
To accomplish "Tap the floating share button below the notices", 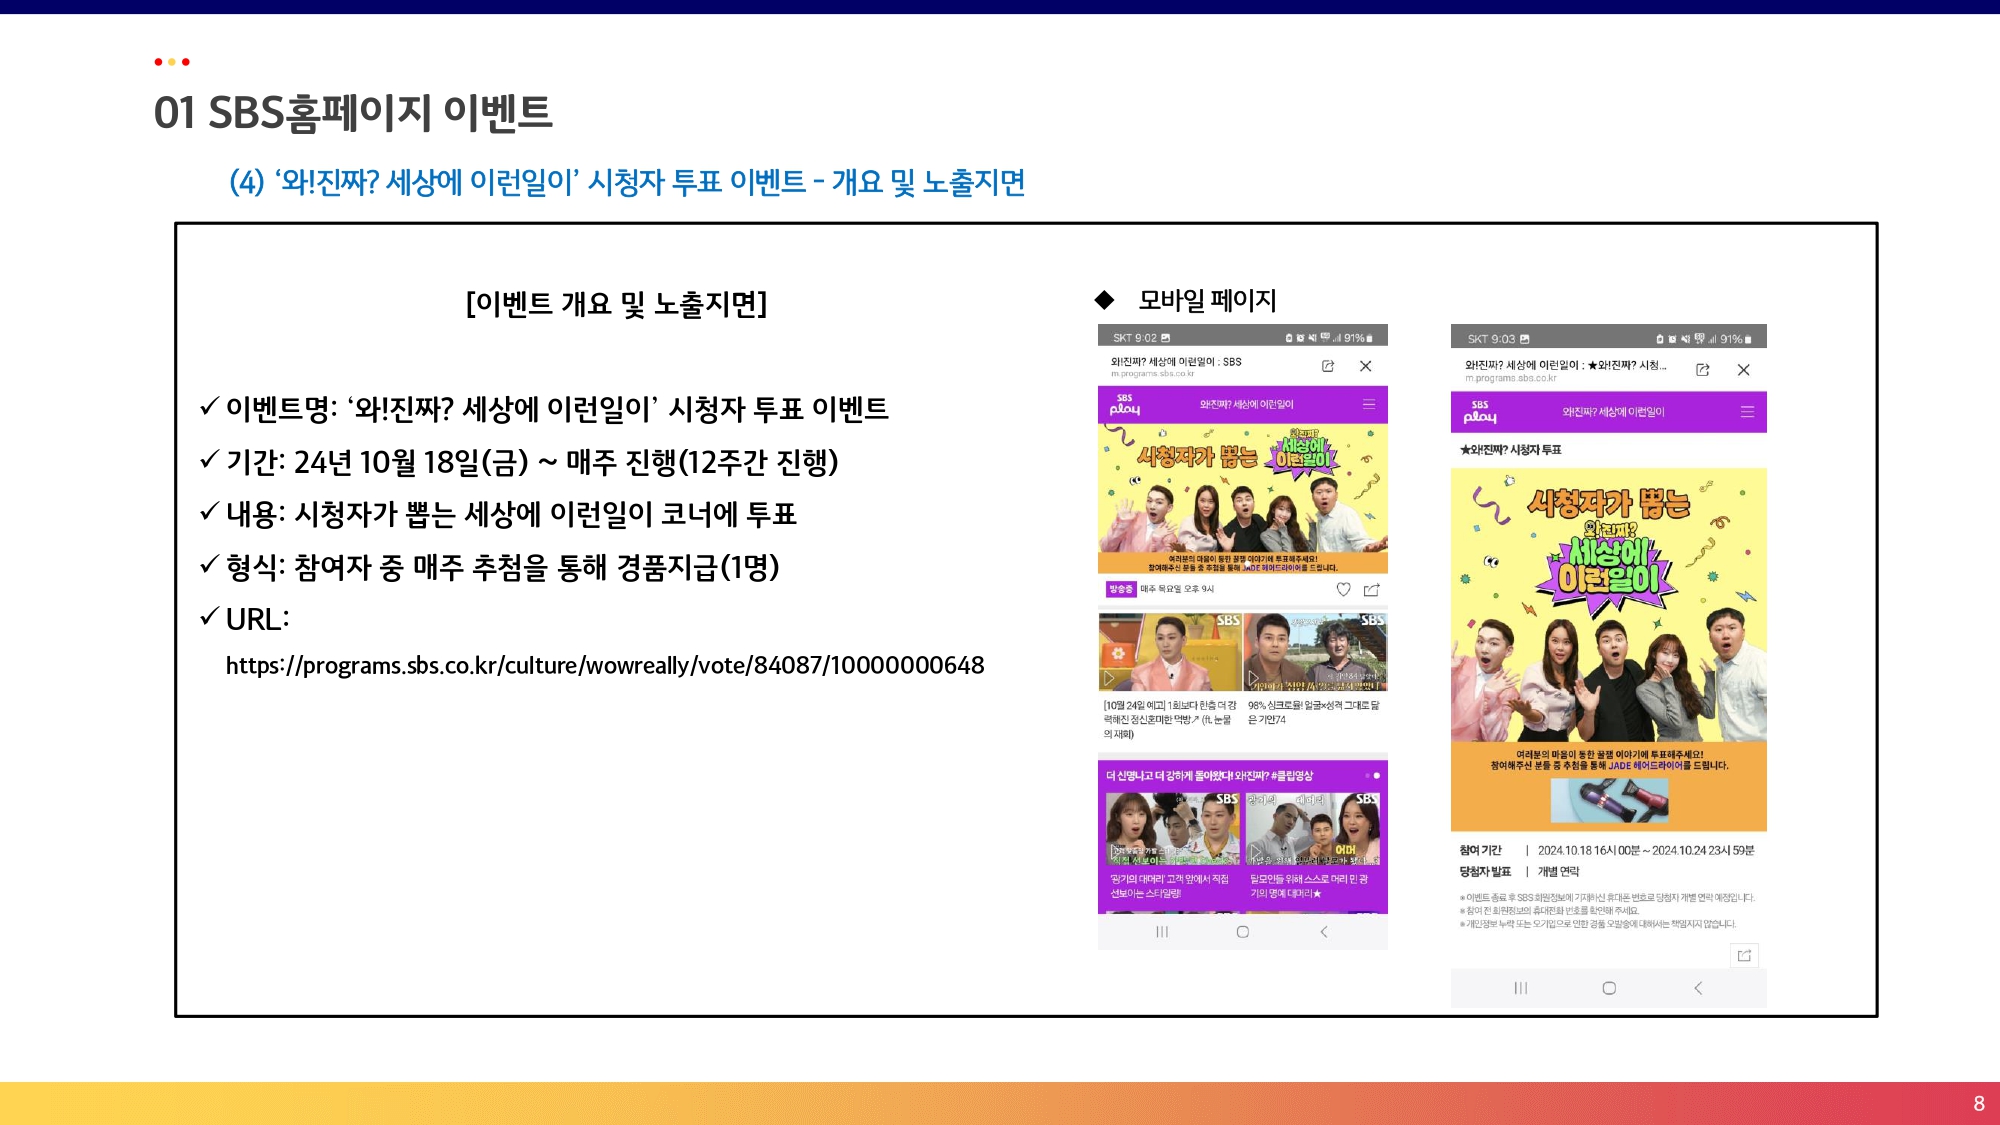I will point(1744,956).
